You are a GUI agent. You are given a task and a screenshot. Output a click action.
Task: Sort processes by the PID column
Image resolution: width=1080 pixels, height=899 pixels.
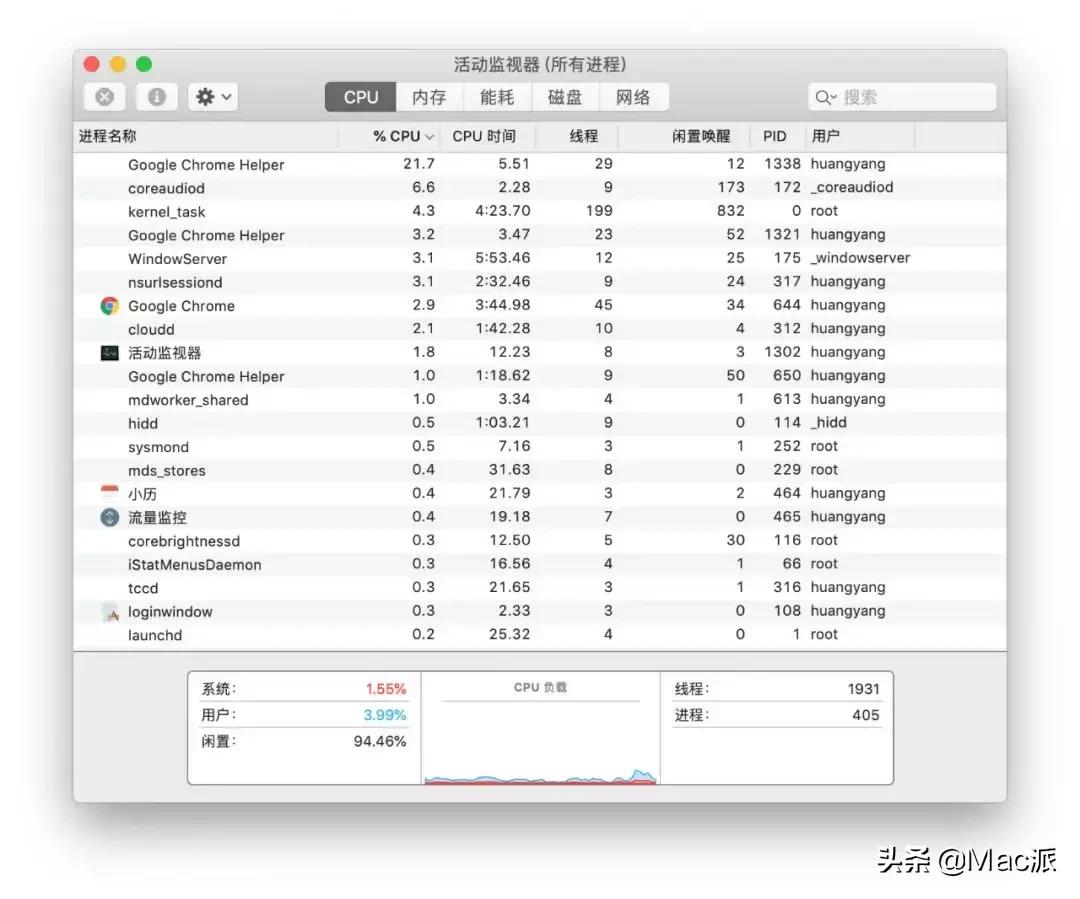tap(776, 136)
